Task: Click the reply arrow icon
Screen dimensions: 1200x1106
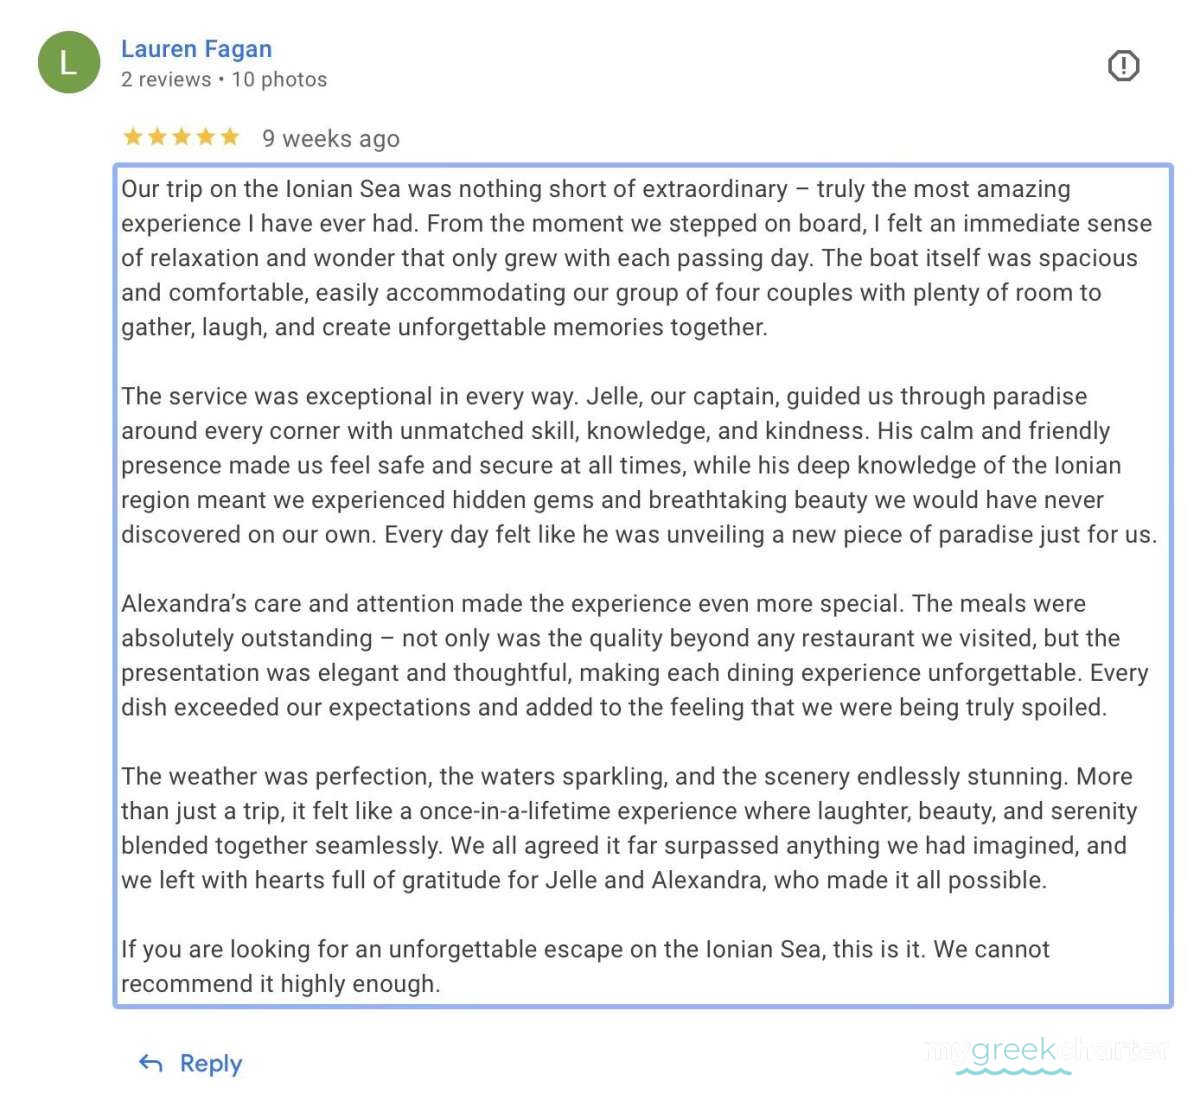Action: 151,1063
